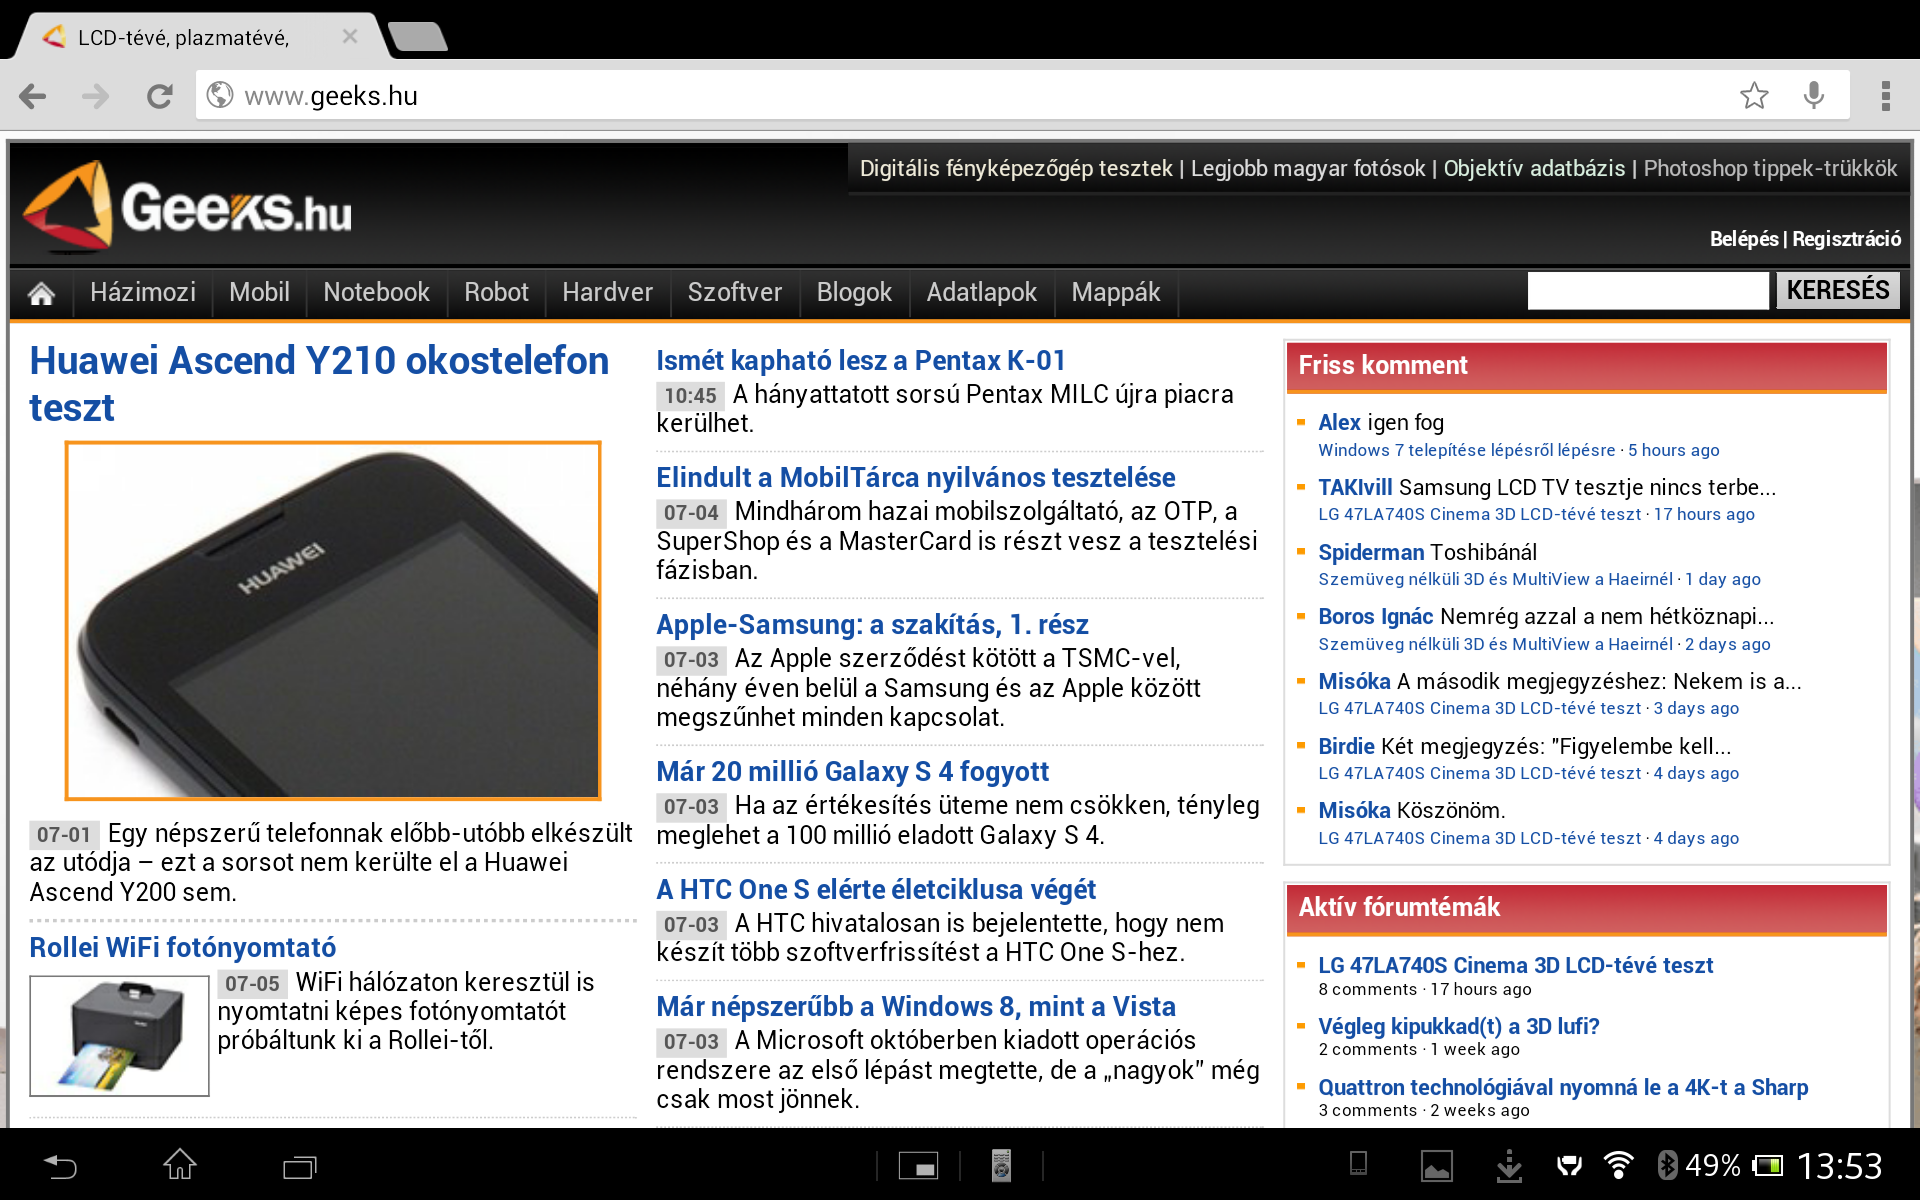
Task: Open the Belépés login link
Action: point(1743,239)
